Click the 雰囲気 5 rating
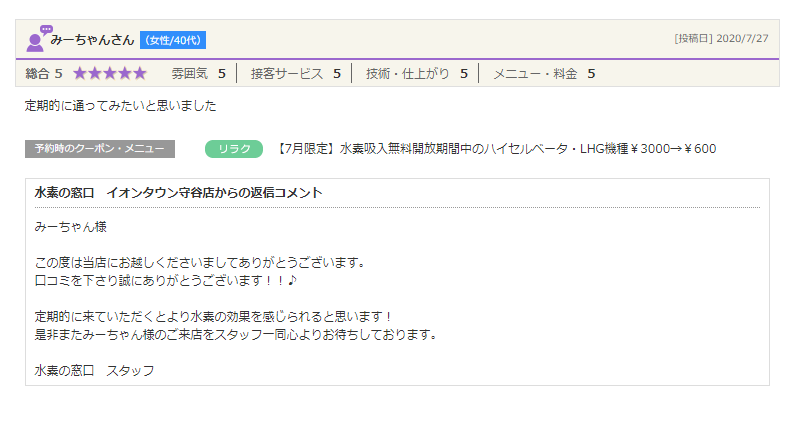 pos(197,73)
